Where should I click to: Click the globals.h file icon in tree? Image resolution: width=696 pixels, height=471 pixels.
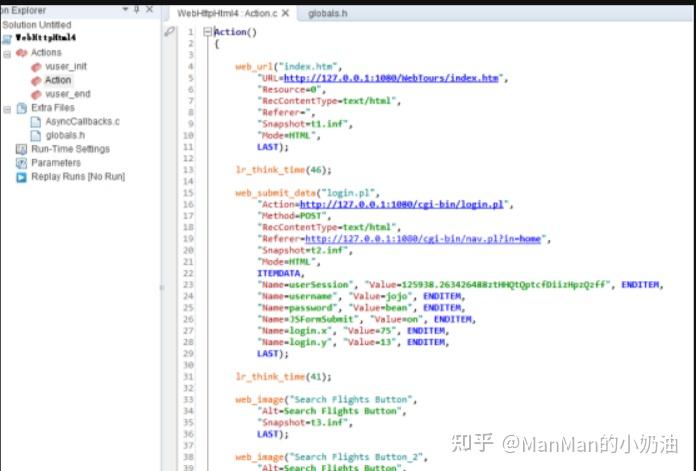(x=36, y=135)
